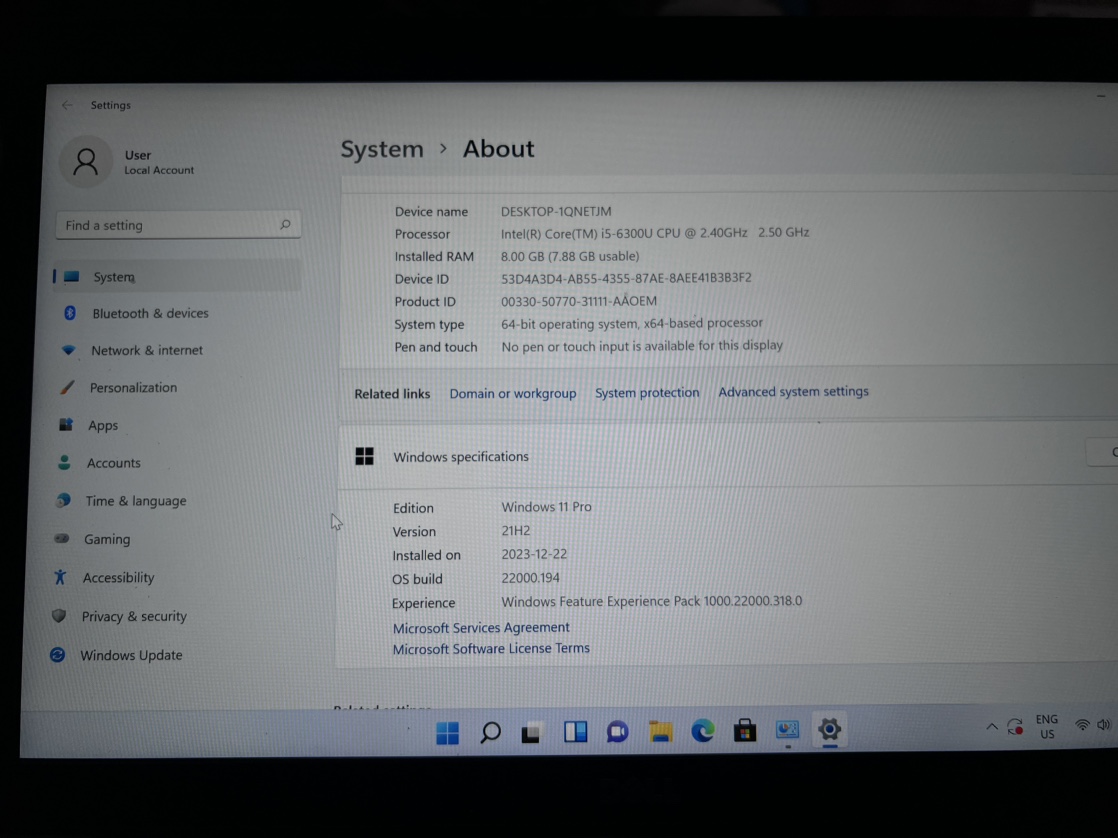Click the Network wifi icon in sidebar
The image size is (1118, 838).
coord(68,349)
